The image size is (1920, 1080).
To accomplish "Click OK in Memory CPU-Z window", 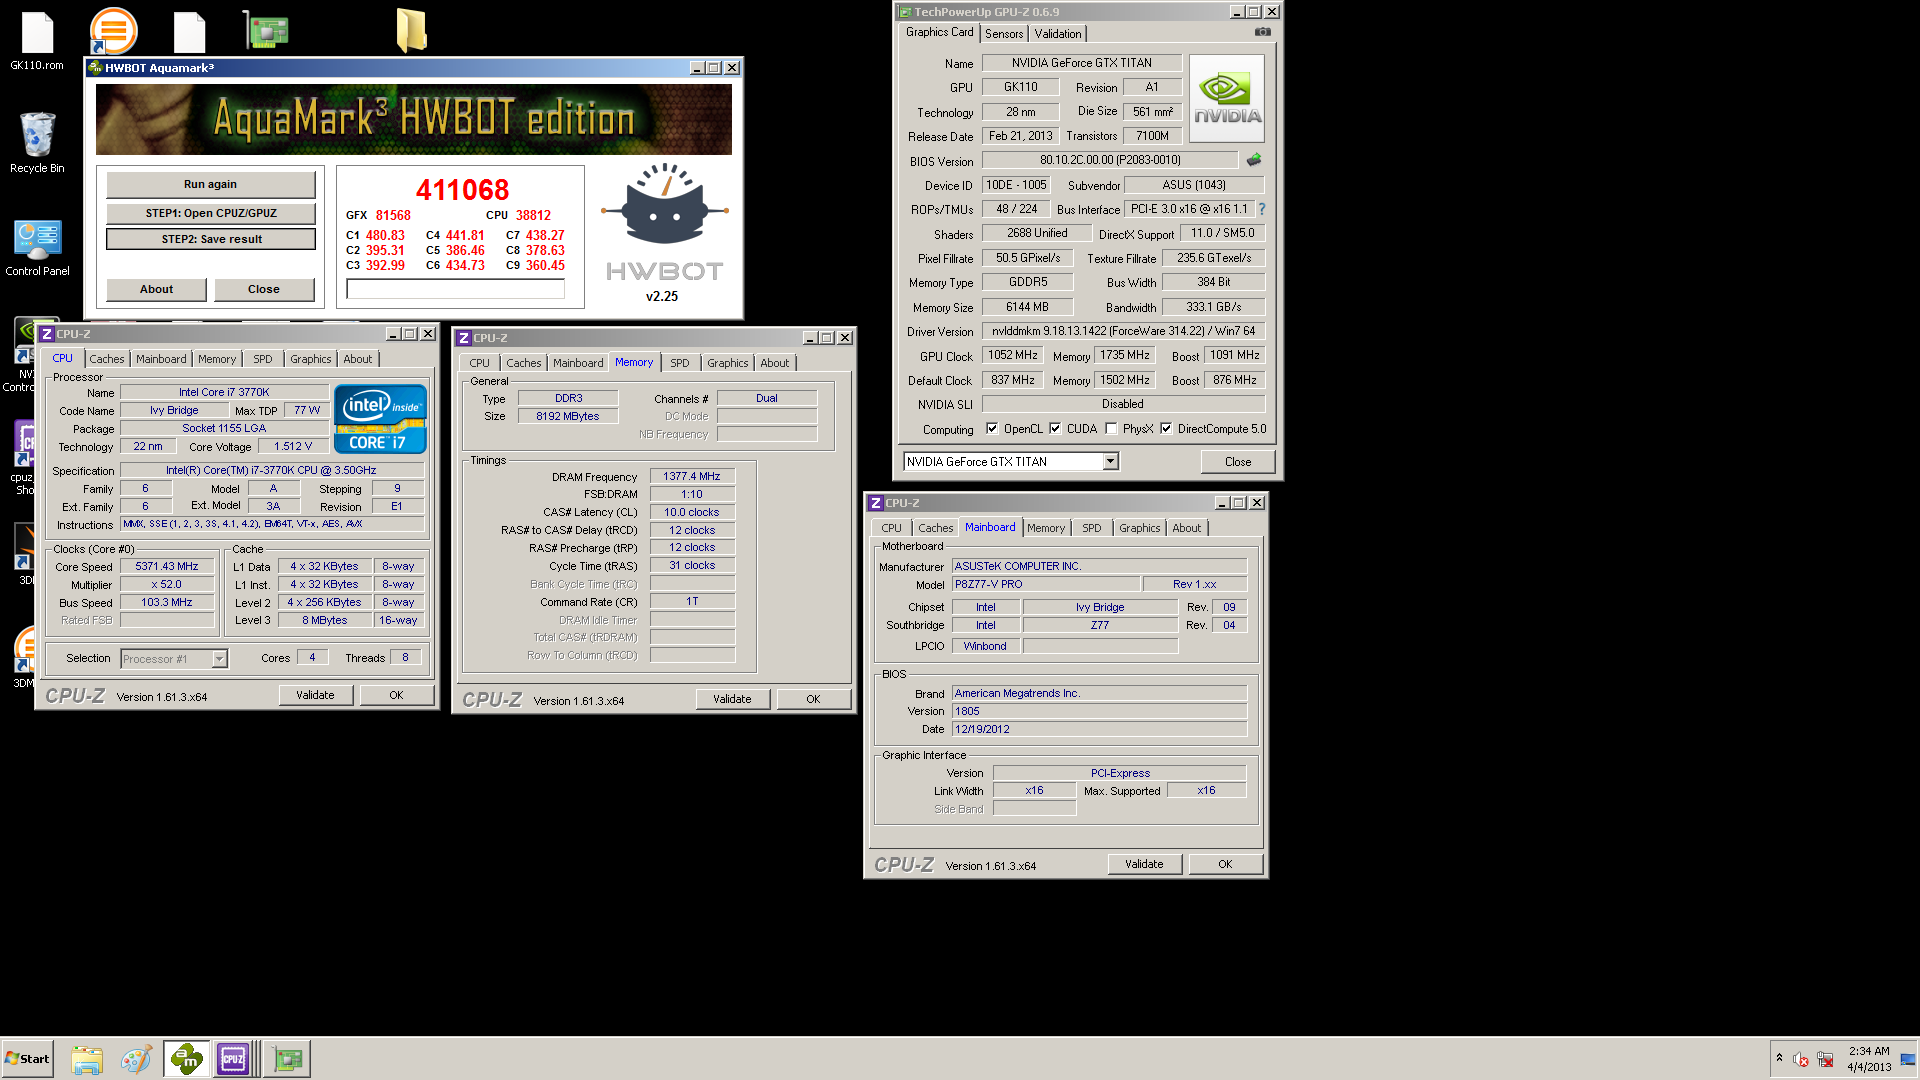I will 813,699.
